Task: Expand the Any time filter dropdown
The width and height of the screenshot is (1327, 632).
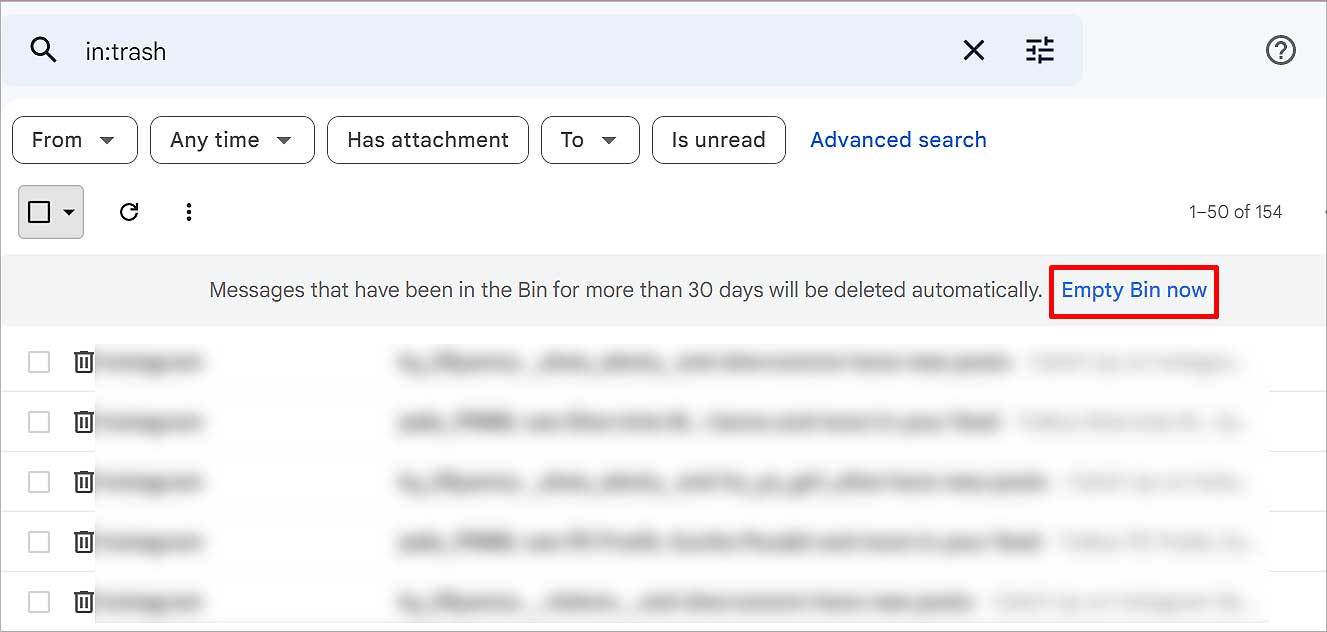Action: click(232, 140)
